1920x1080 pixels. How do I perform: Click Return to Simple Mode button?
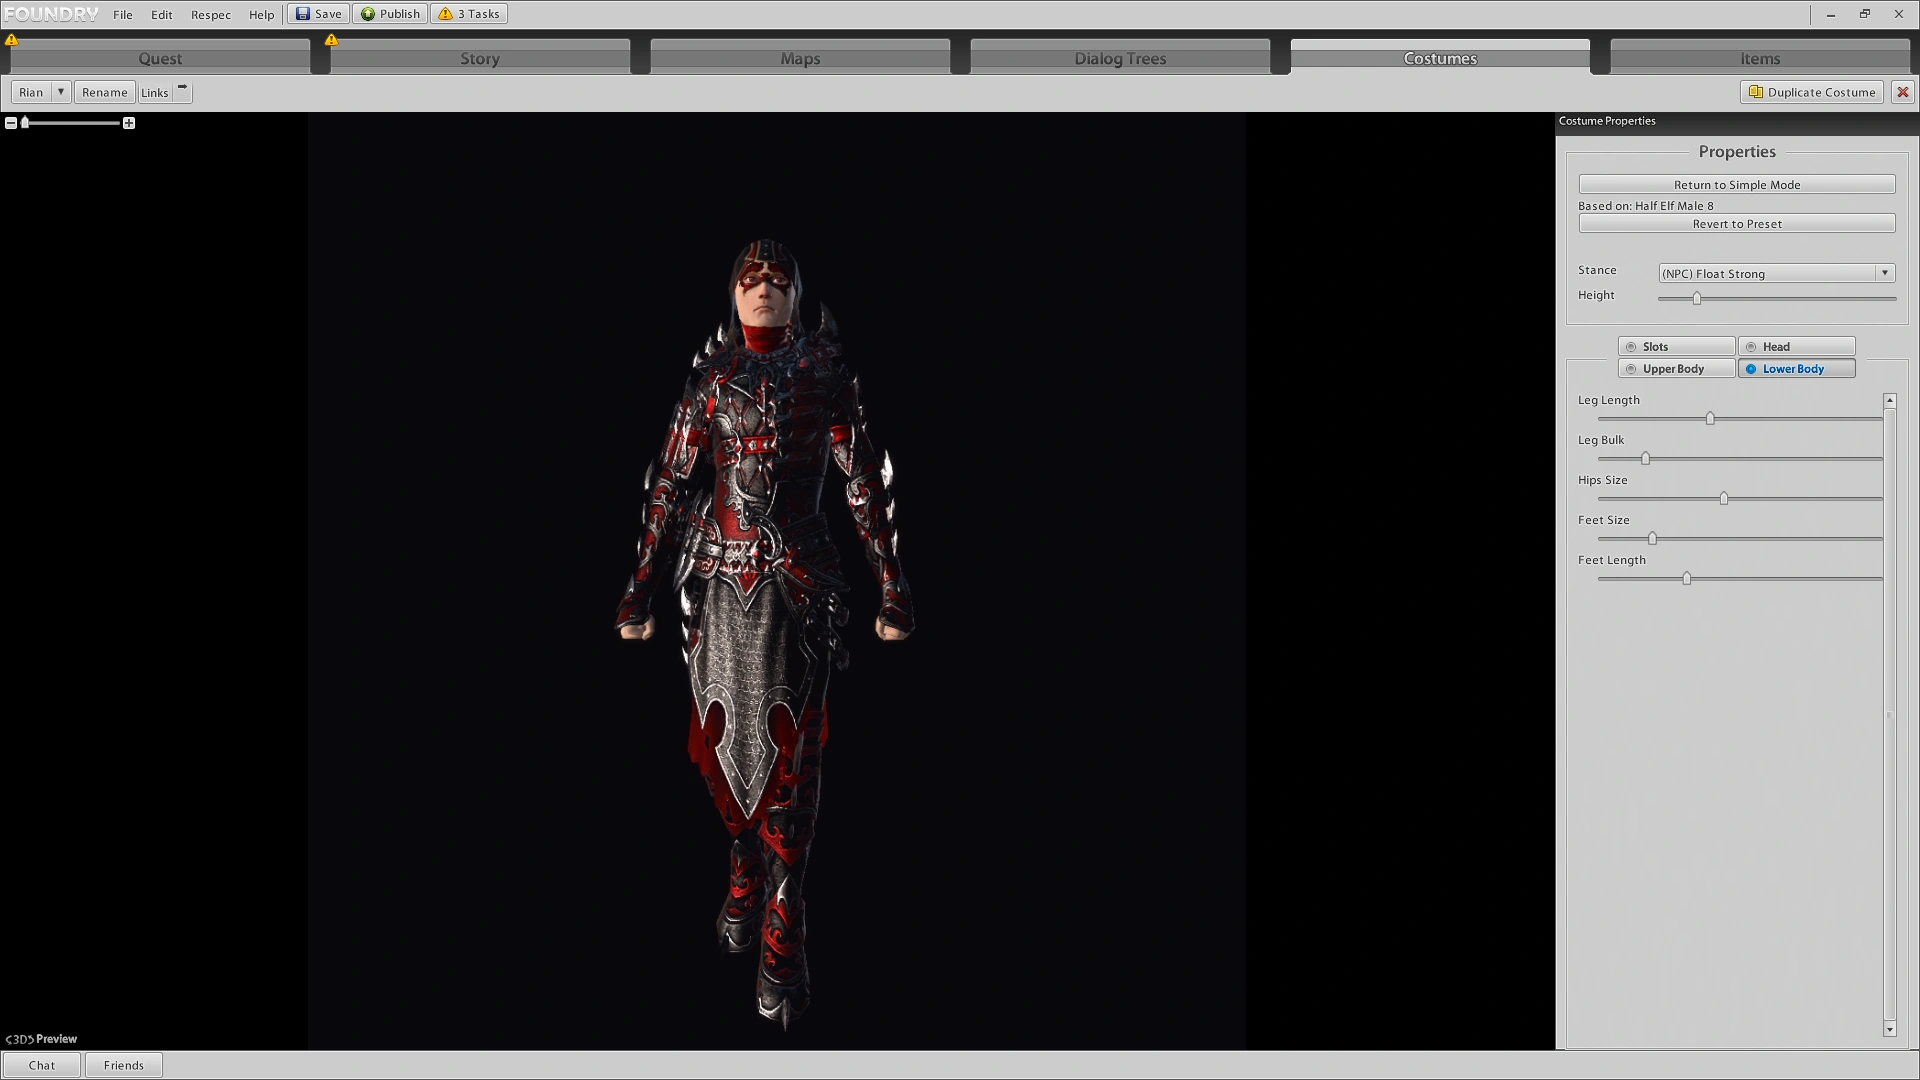click(1736, 185)
